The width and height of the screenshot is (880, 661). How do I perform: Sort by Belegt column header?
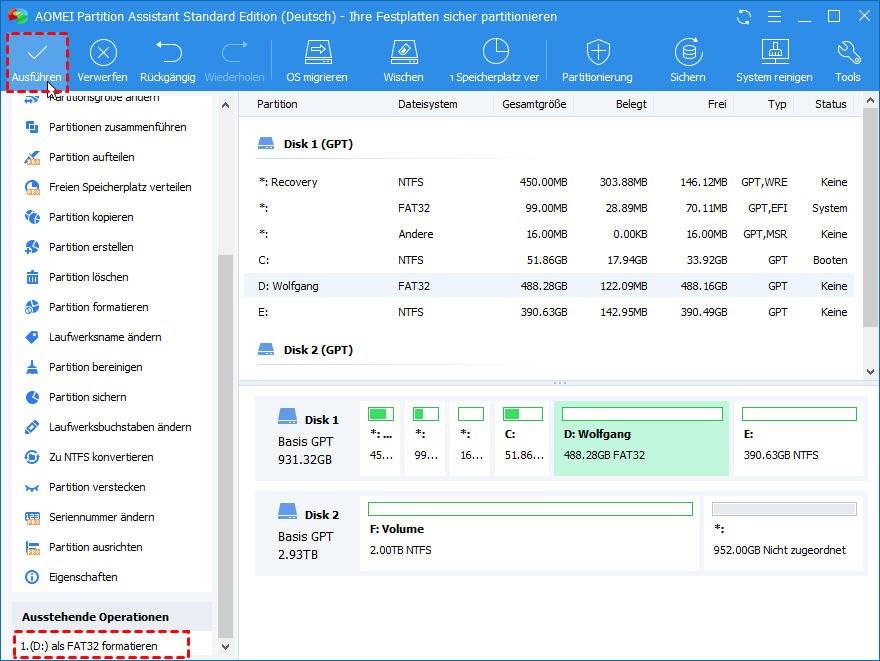click(x=631, y=104)
